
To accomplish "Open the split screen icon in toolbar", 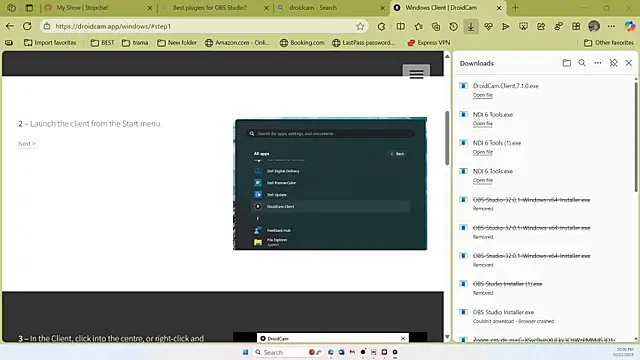I will [x=401, y=26].
